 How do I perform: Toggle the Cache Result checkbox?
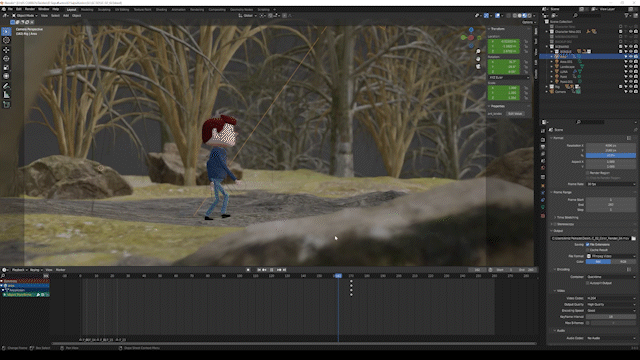pos(588,250)
